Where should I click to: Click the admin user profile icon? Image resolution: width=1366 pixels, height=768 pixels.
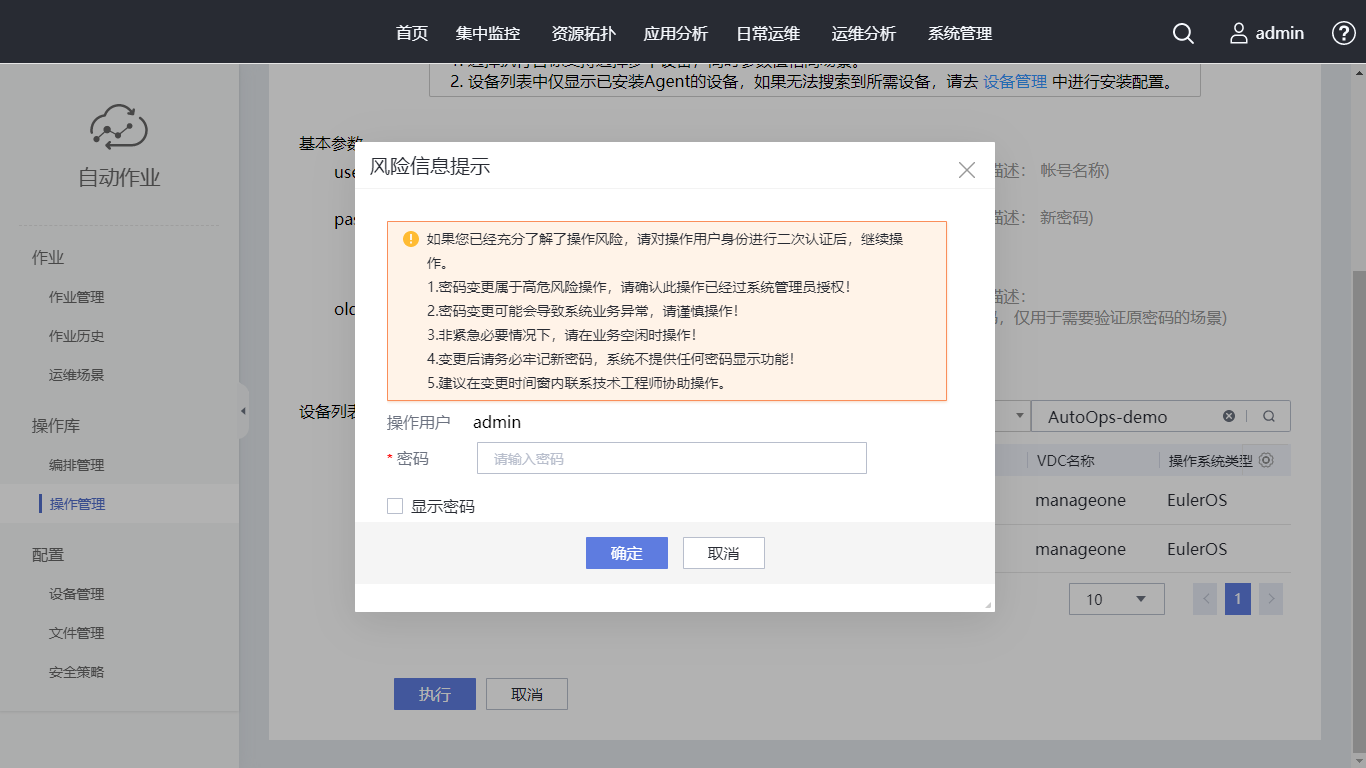point(1239,33)
